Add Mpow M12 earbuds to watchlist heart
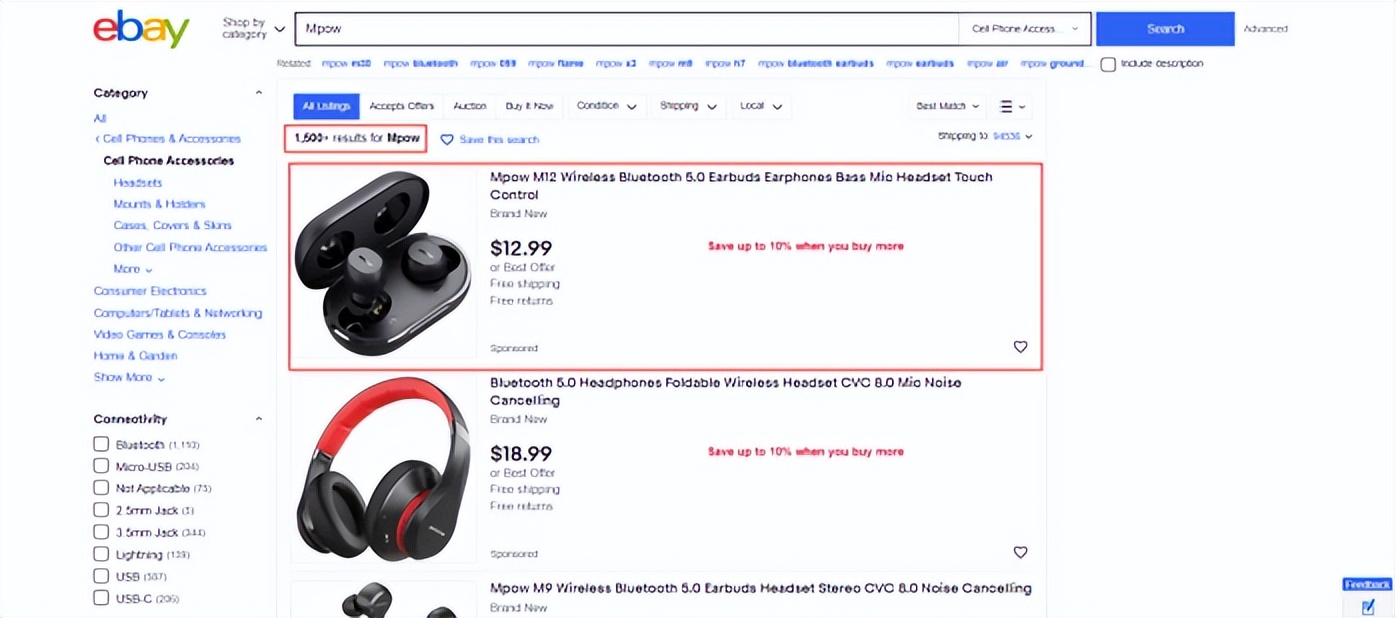 point(1020,347)
